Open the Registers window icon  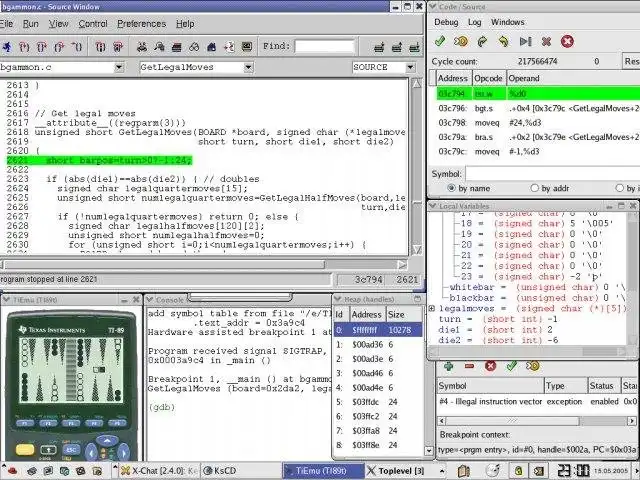coord(142,47)
